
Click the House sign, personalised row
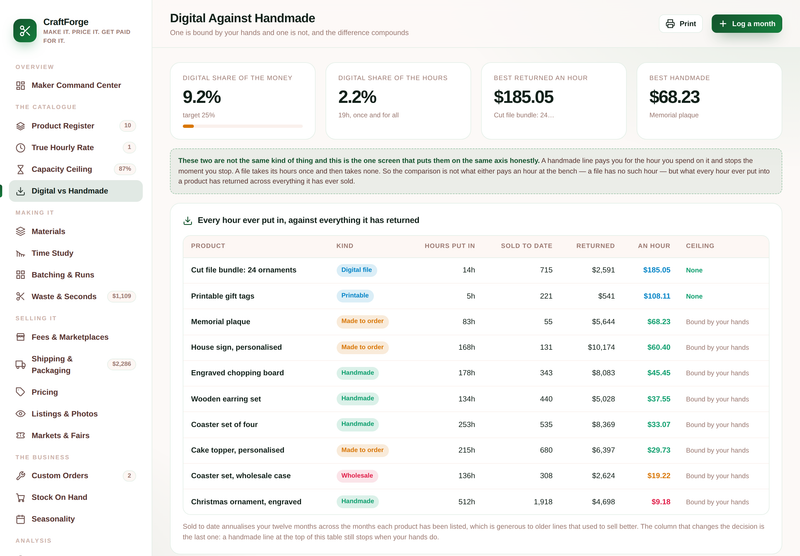click(476, 347)
